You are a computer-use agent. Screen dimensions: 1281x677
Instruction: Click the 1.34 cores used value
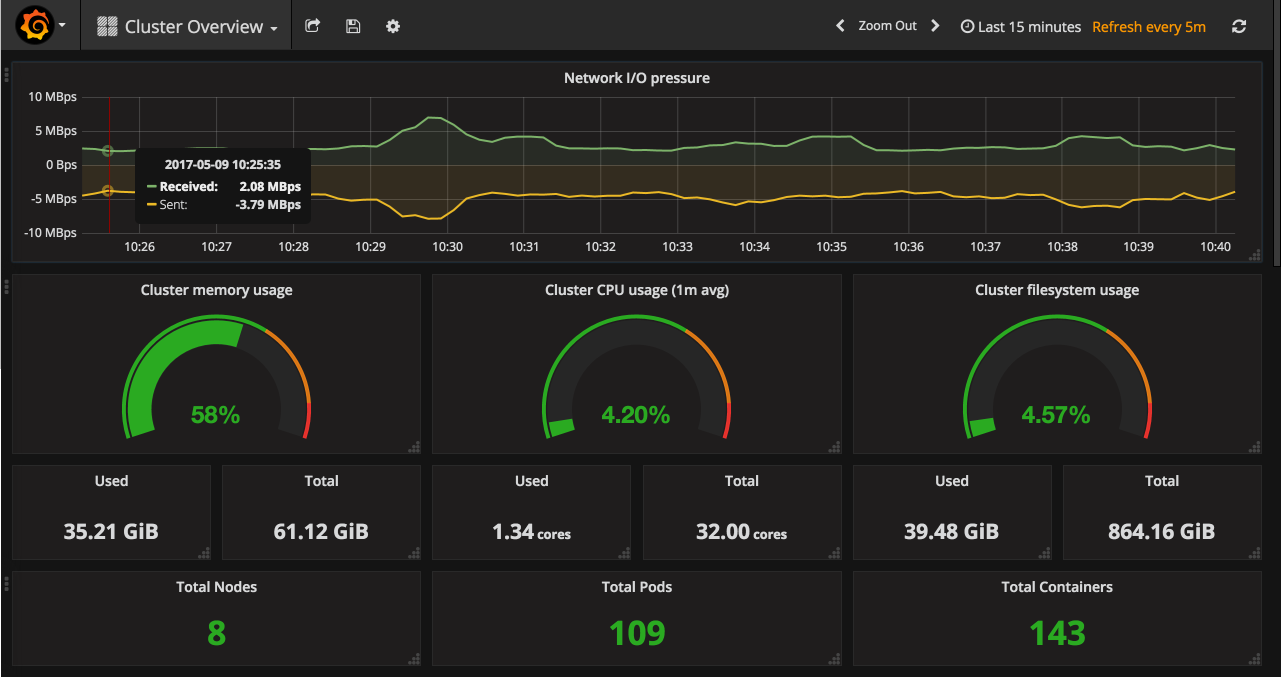(x=531, y=532)
